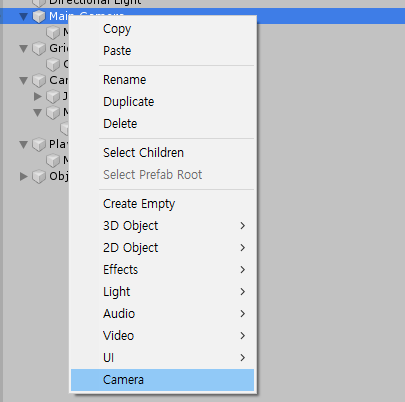
Task: Open the Effects submenu
Action: 162,270
